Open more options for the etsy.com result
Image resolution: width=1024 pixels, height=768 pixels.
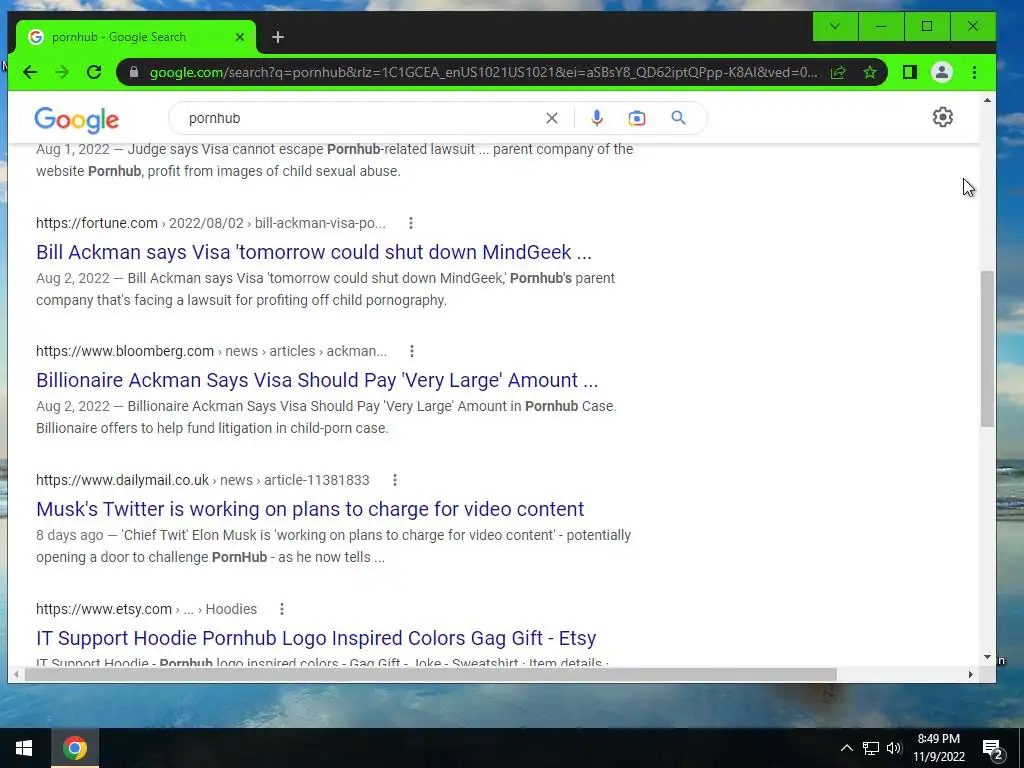(281, 609)
